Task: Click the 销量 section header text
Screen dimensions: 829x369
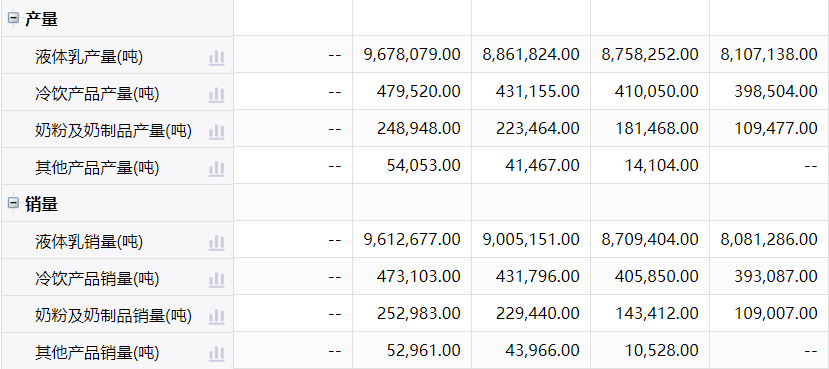Action: click(41, 204)
